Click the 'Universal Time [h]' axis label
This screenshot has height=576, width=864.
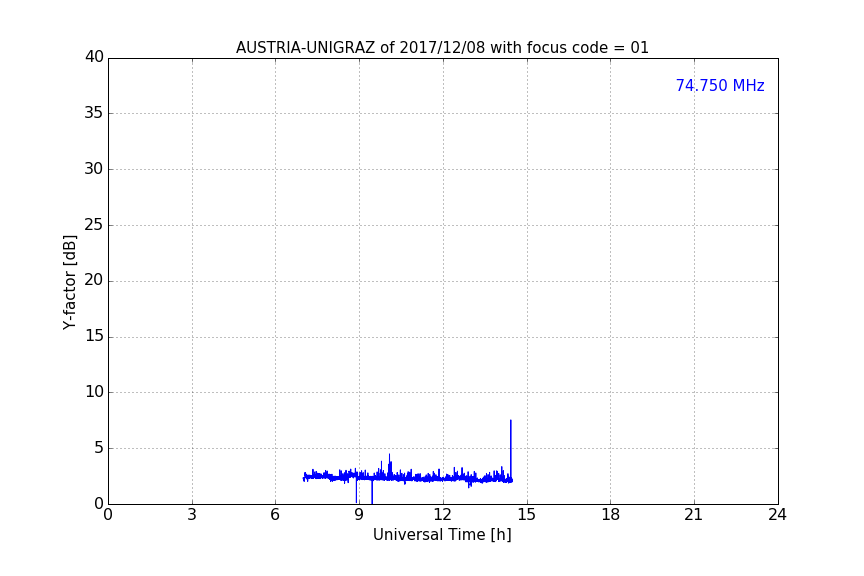pos(442,535)
